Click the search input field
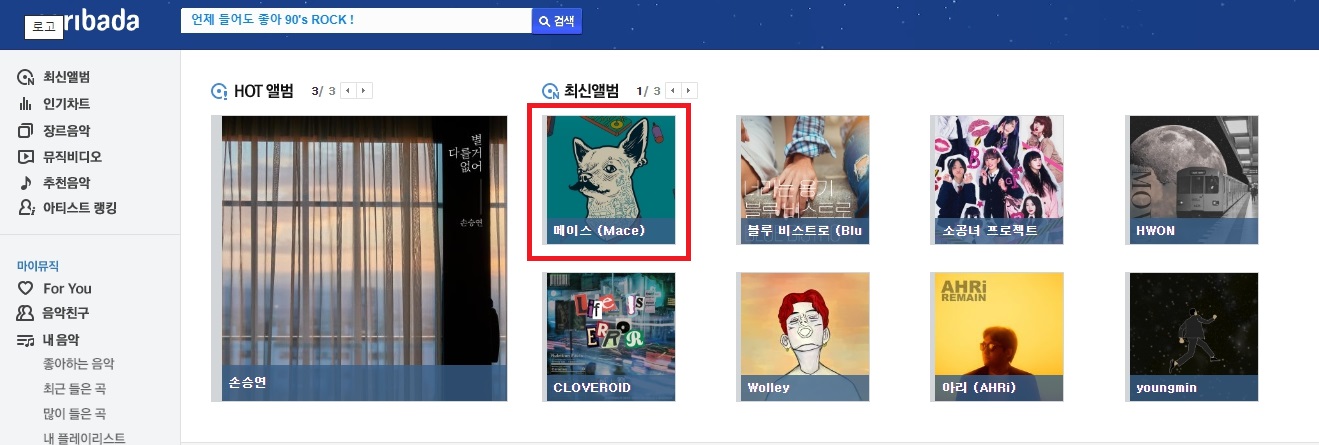 pyautogui.click(x=356, y=21)
